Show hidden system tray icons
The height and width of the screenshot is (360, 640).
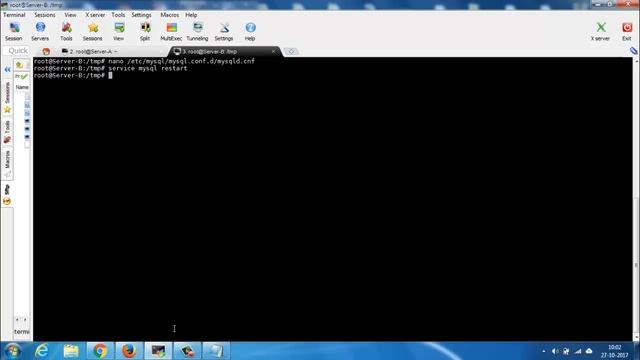pyautogui.click(x=544, y=351)
